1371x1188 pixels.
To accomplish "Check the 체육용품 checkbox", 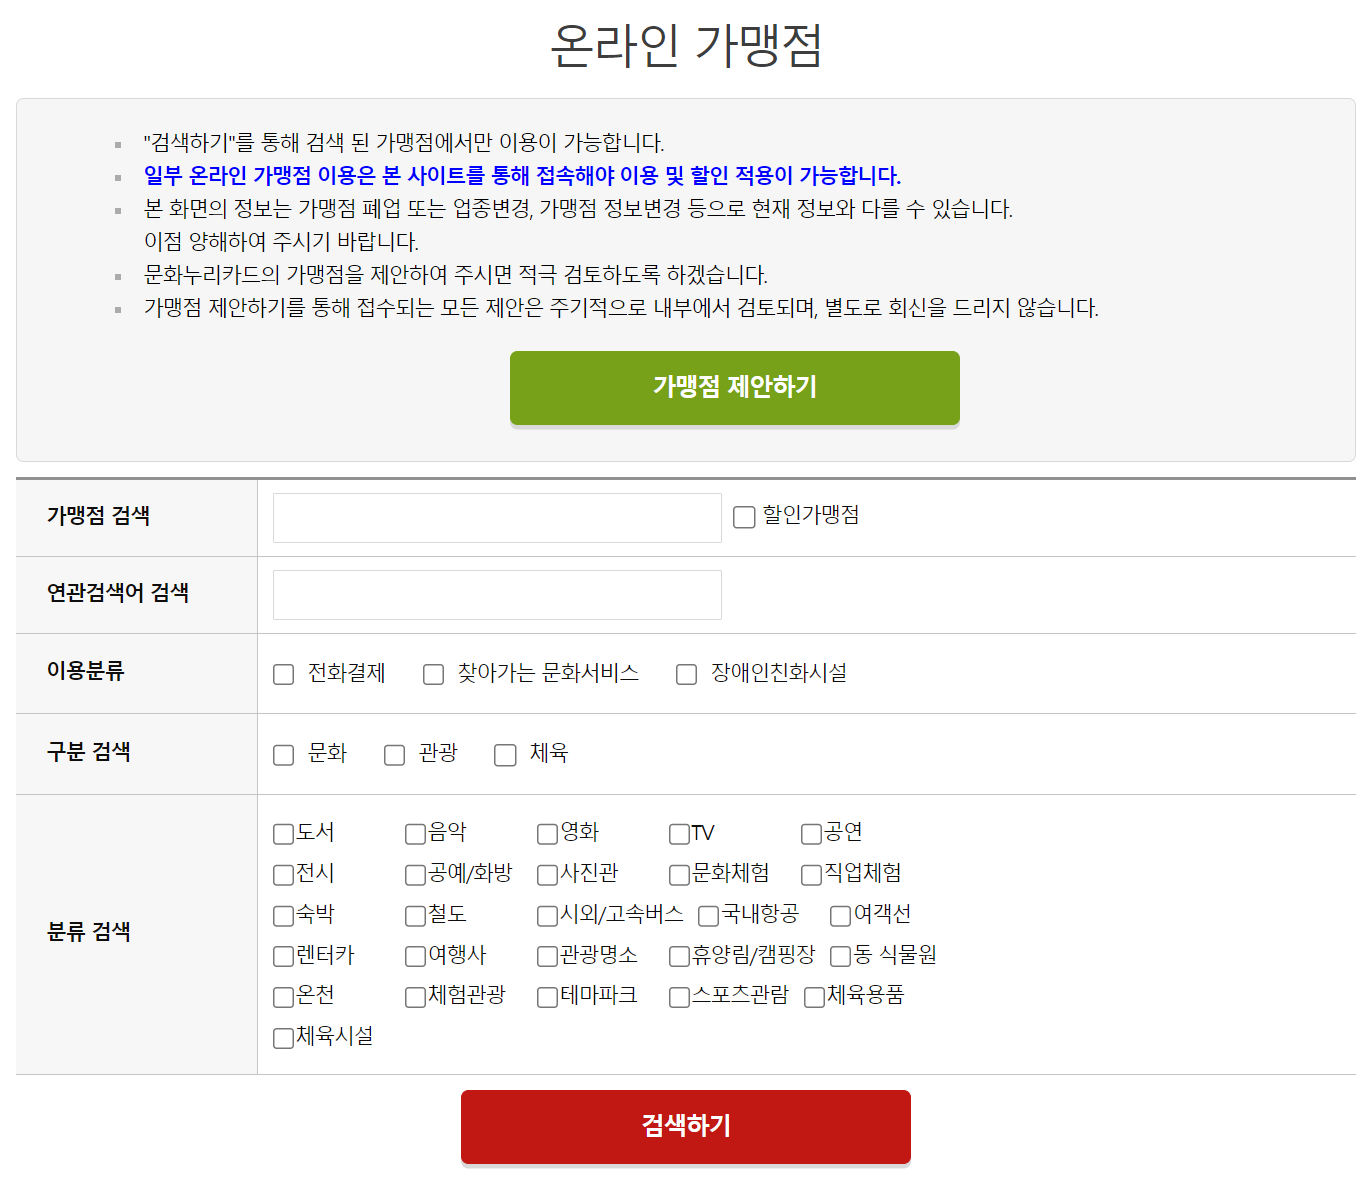I will 814,997.
